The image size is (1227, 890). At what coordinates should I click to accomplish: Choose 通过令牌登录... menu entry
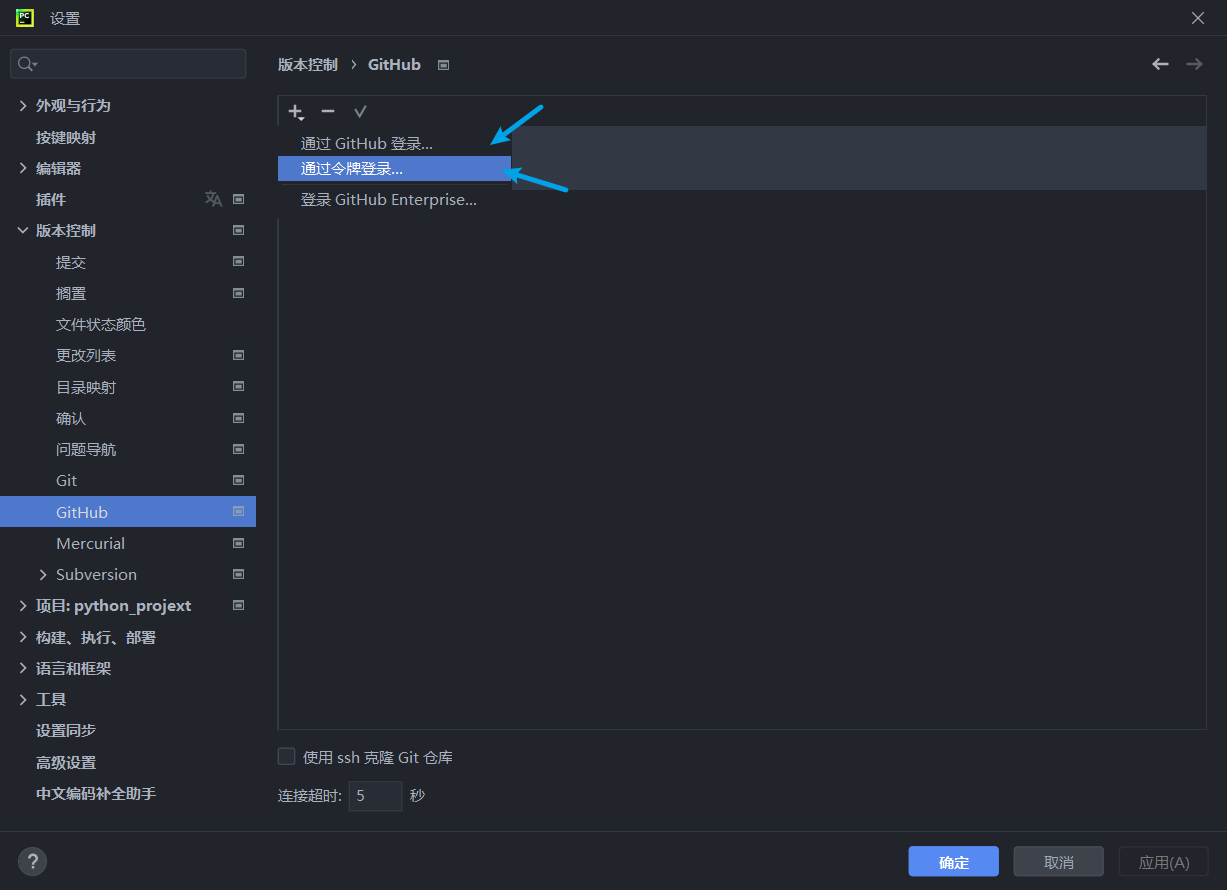[395, 169]
